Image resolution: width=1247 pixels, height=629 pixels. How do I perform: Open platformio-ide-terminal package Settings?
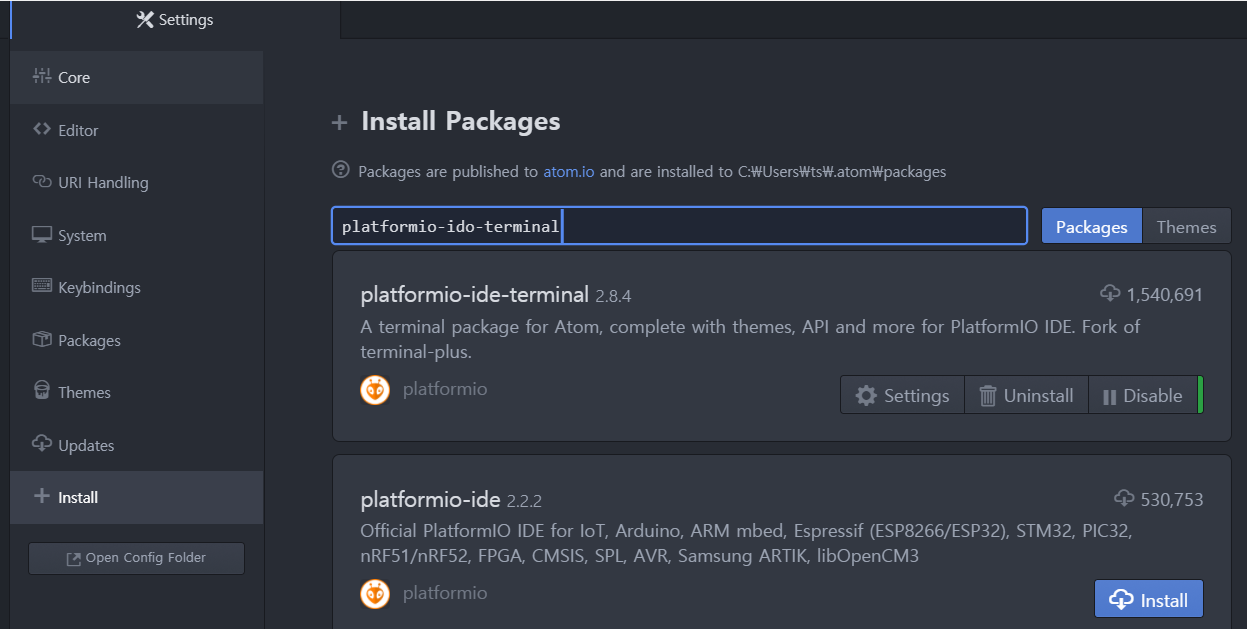click(902, 395)
